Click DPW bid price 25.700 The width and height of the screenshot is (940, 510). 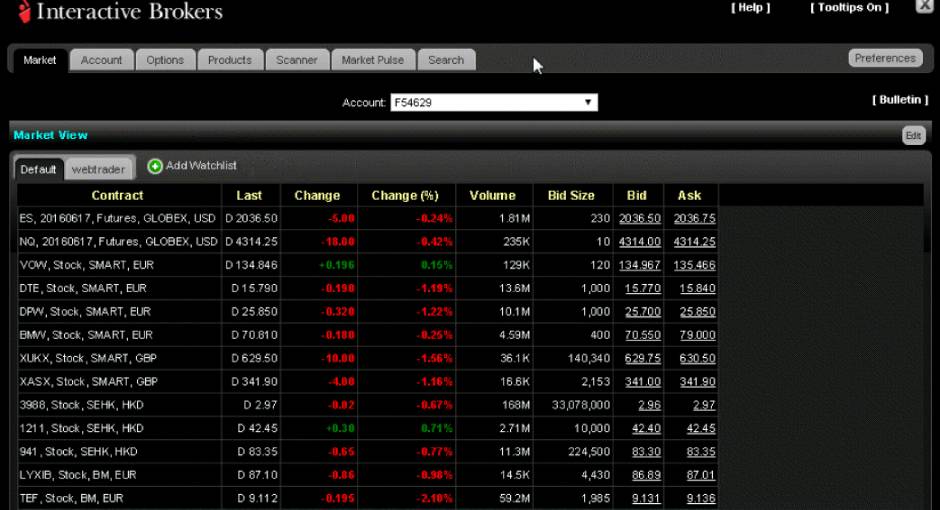click(643, 312)
